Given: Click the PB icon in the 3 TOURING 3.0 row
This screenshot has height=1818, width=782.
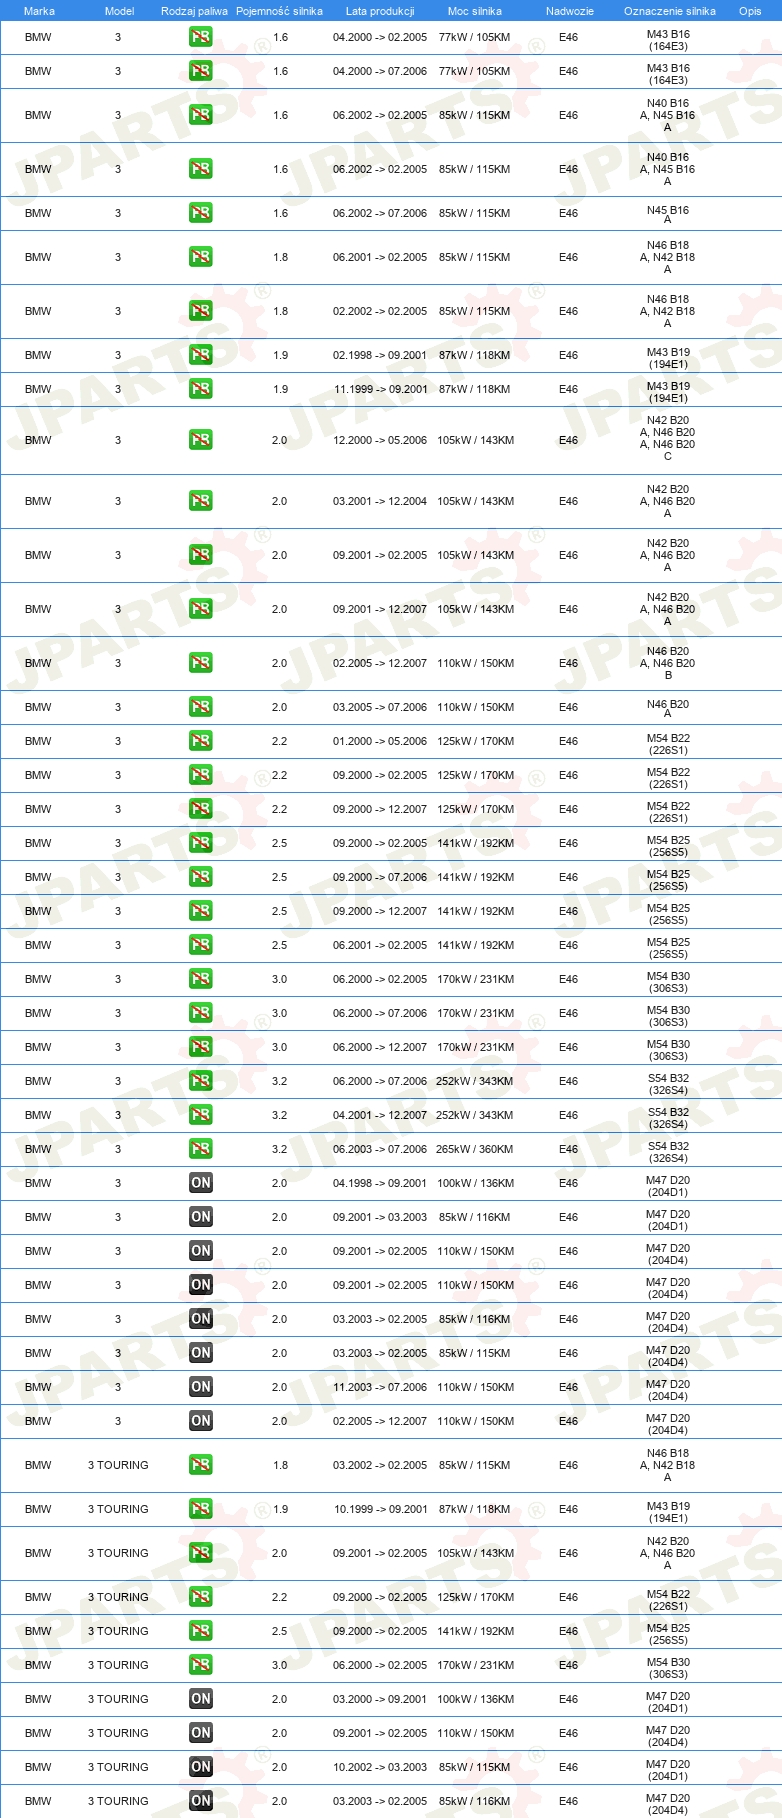Looking at the screenshot, I should (201, 1665).
